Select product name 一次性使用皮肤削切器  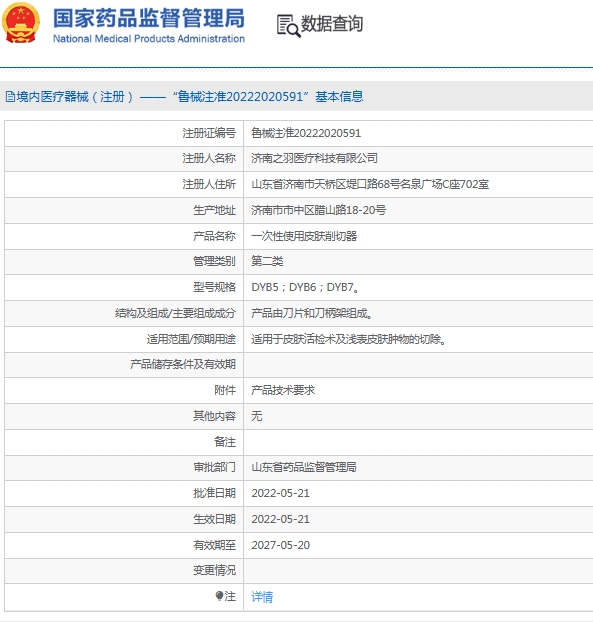click(x=304, y=236)
